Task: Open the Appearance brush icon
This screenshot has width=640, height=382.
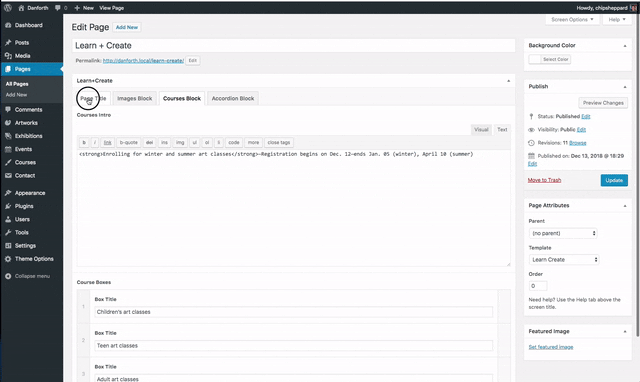Action: 8,193
